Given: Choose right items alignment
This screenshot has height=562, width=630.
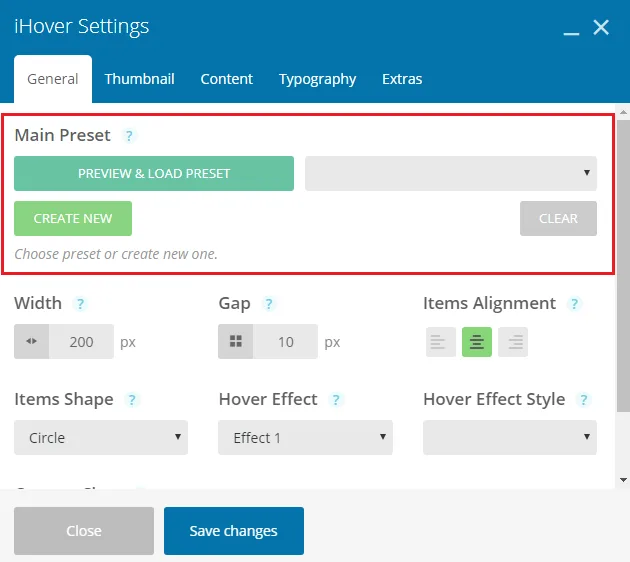Looking at the screenshot, I should (513, 342).
